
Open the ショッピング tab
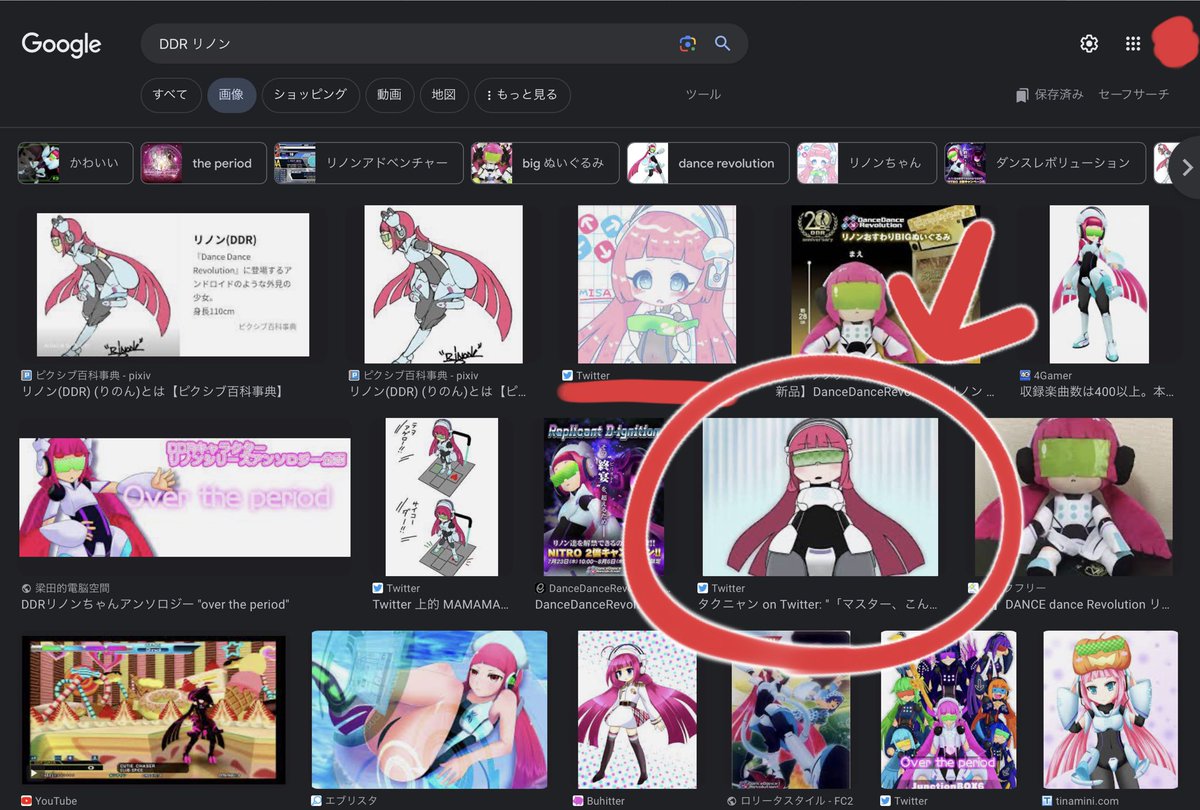[310, 95]
